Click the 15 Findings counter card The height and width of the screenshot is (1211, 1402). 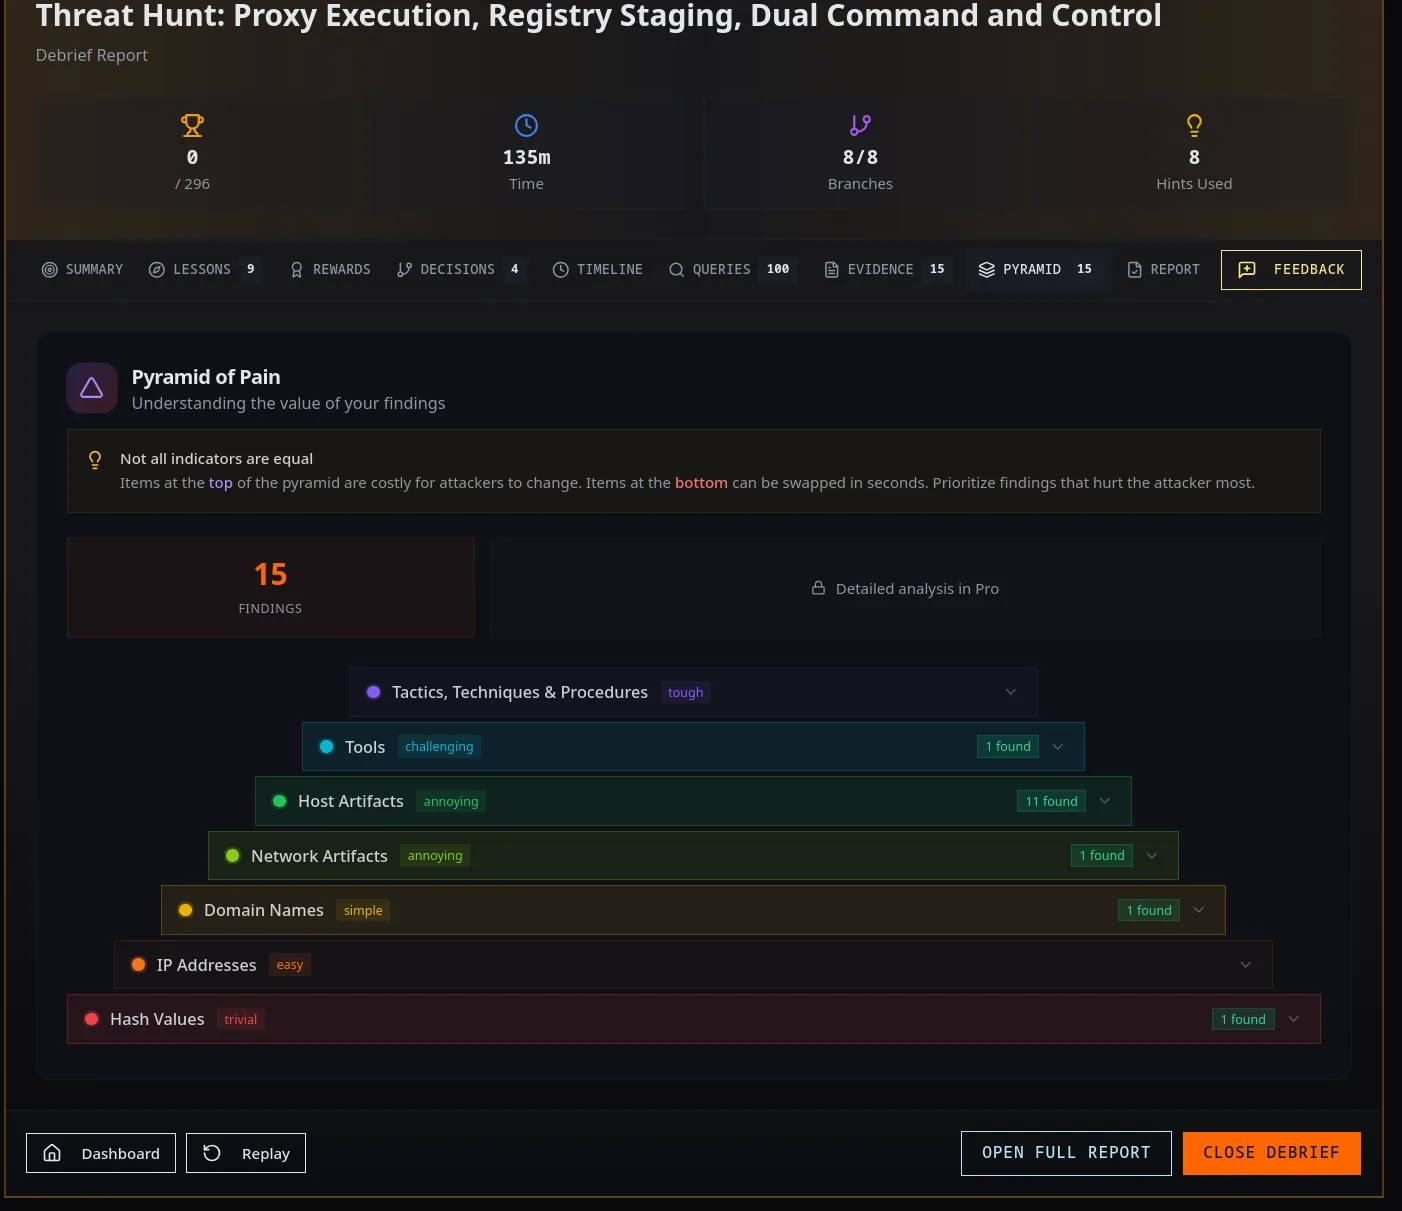pos(270,588)
